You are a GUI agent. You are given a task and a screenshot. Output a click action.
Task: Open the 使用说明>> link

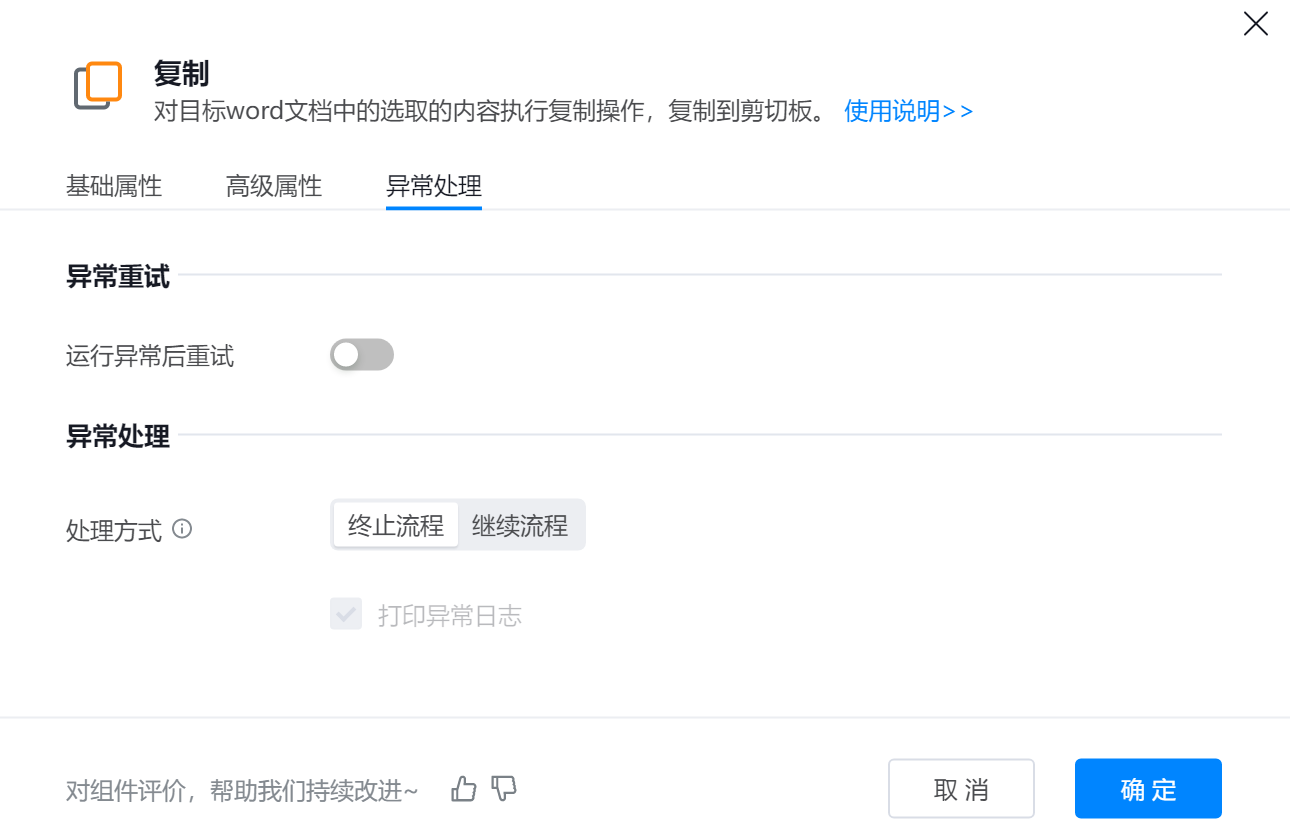[x=908, y=111]
